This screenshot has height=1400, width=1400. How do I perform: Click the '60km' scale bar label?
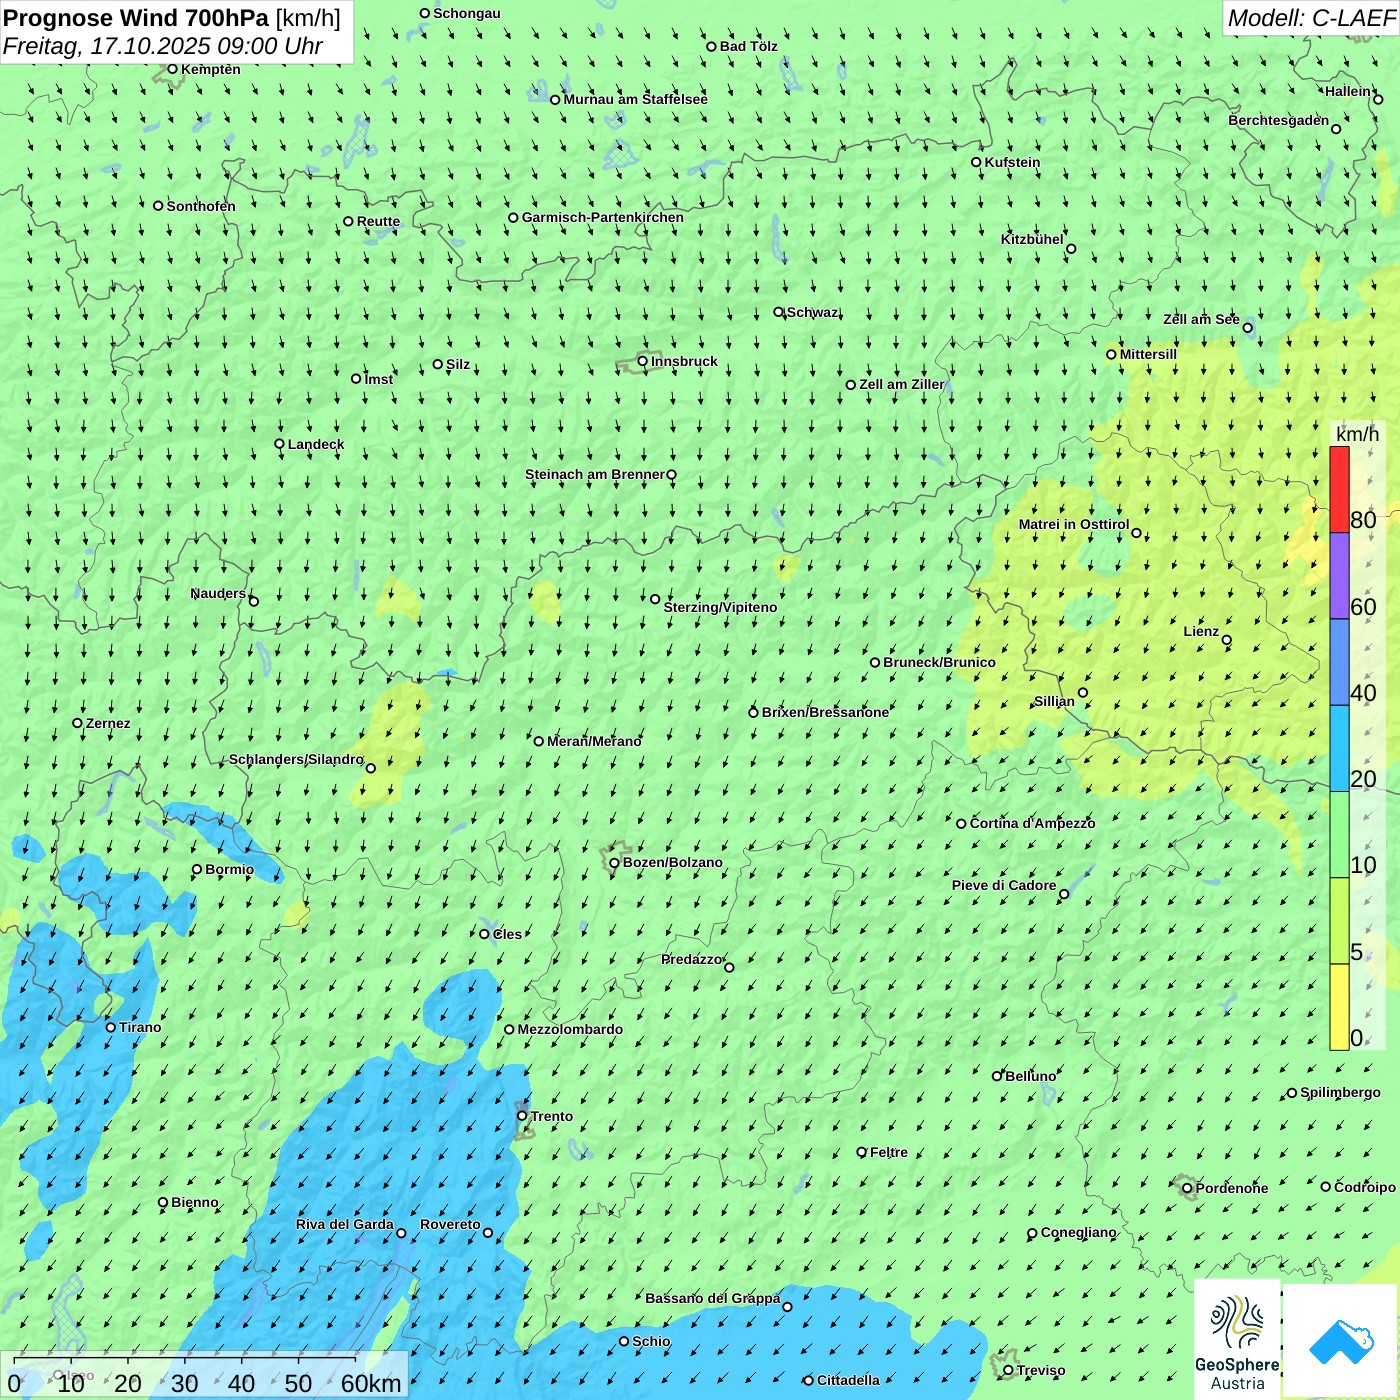tap(371, 1383)
